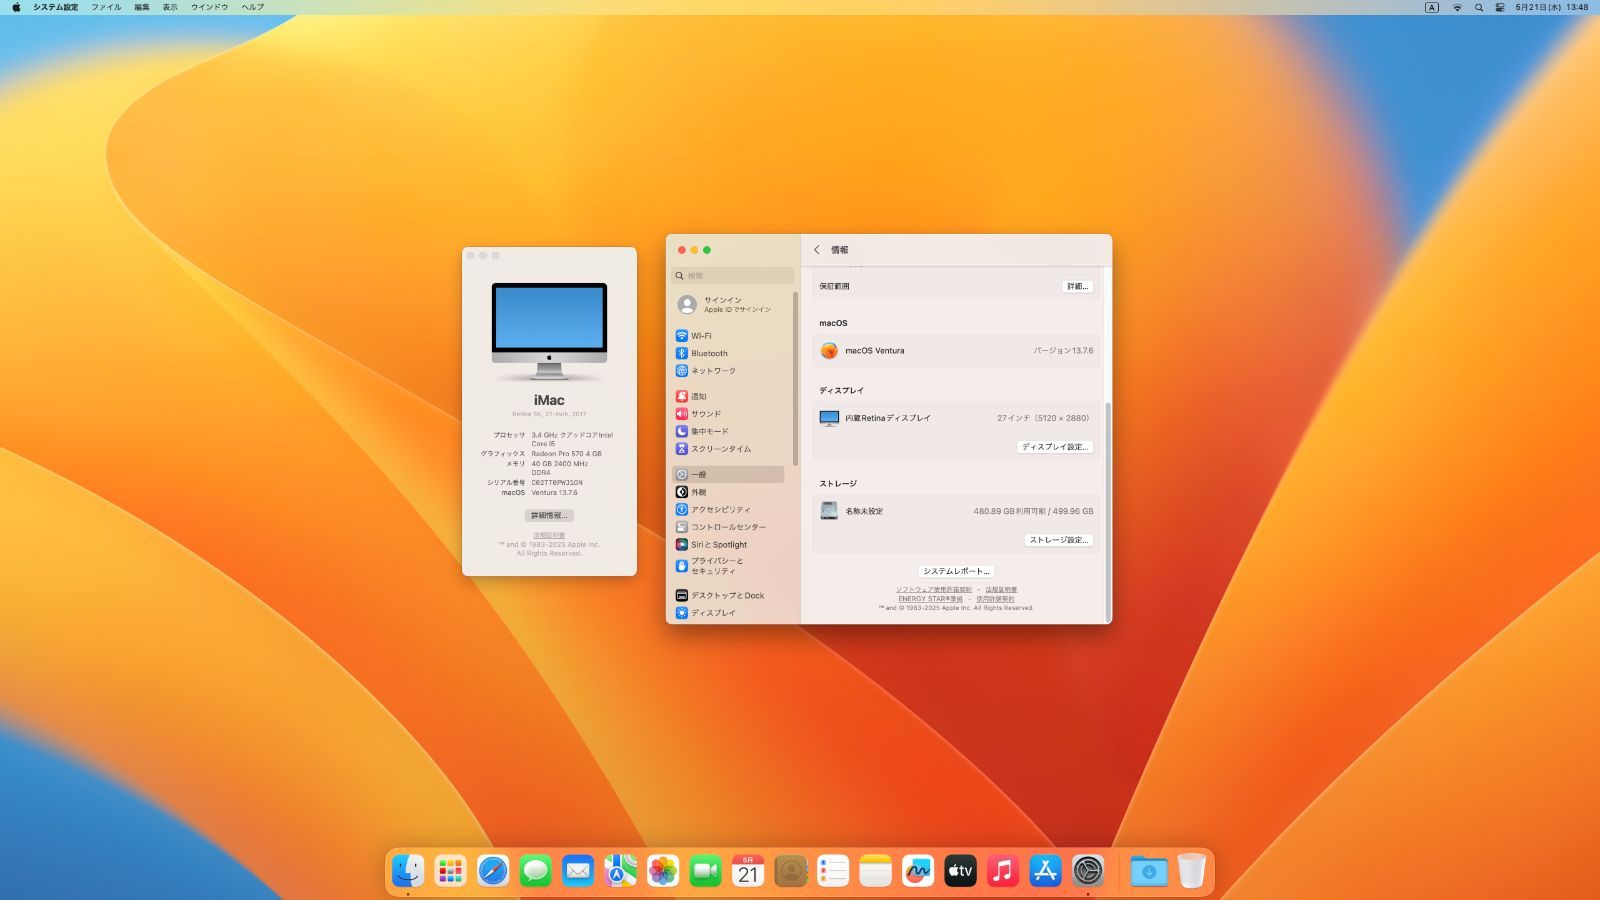
Task: Open Spotlight search in the menu bar
Action: tap(1479, 7)
